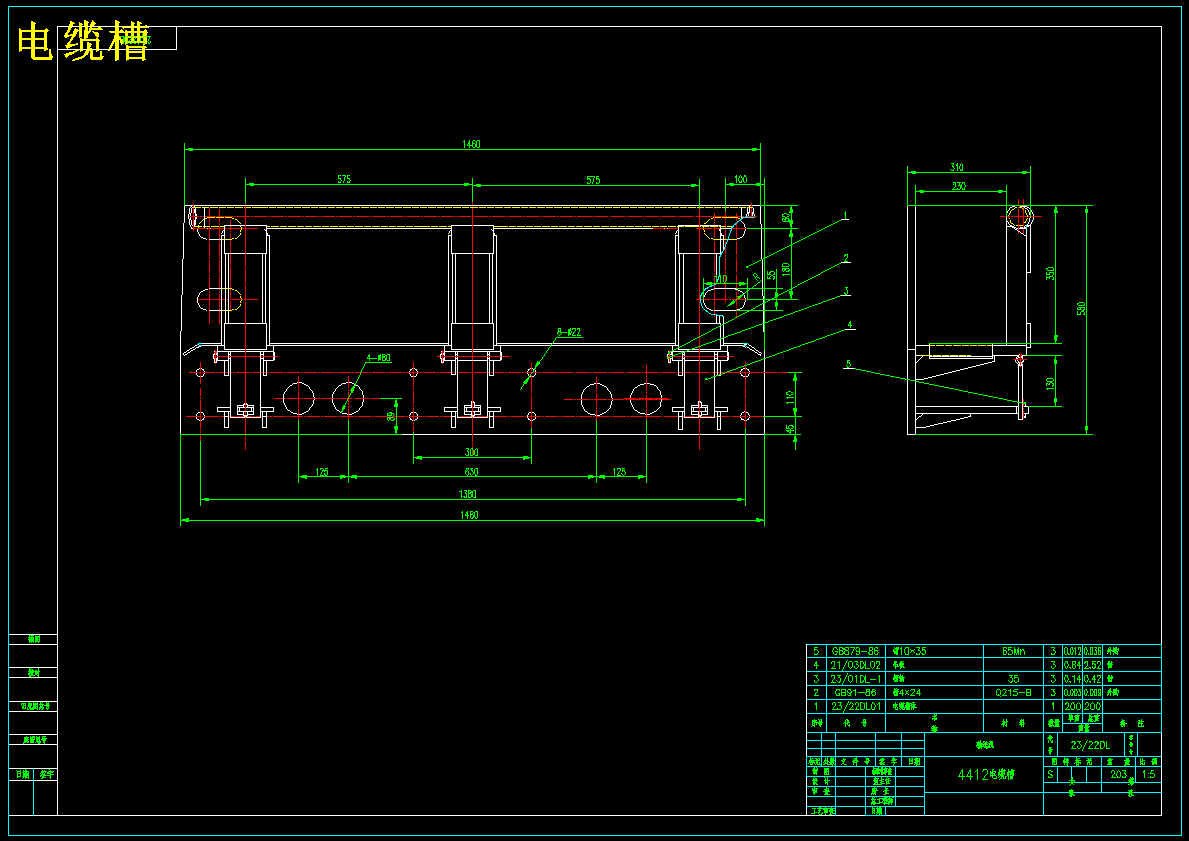The width and height of the screenshot is (1189, 841).
Task: Select the Q215-B material cell
Action: tap(1013, 692)
